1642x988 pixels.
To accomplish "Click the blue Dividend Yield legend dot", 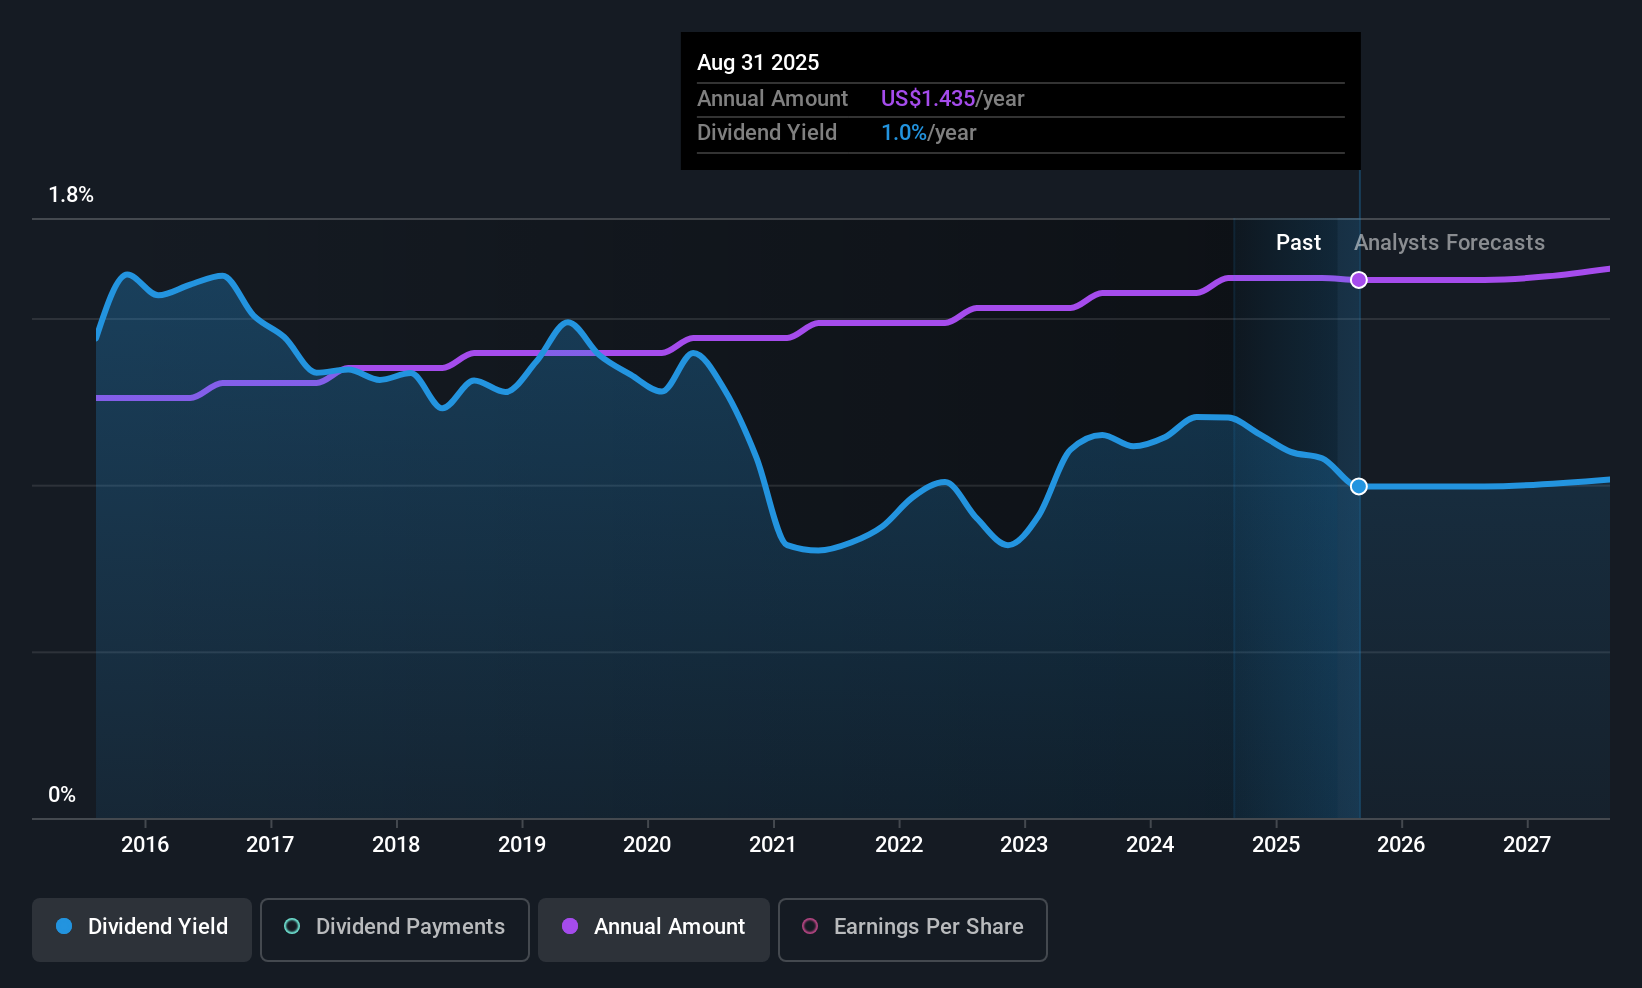I will click(x=64, y=926).
